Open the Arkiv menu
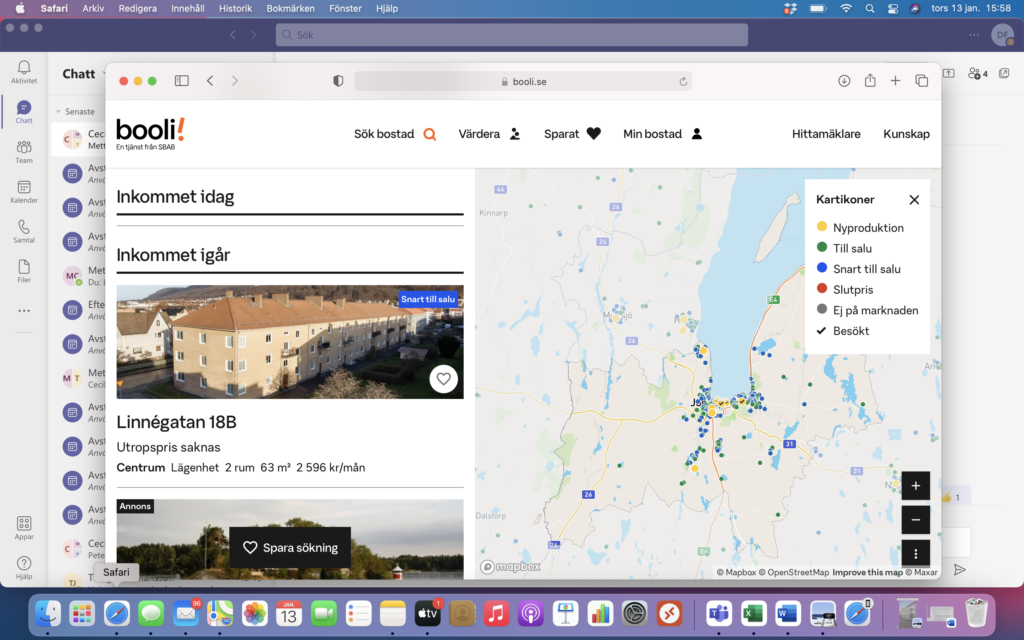 tap(93, 8)
